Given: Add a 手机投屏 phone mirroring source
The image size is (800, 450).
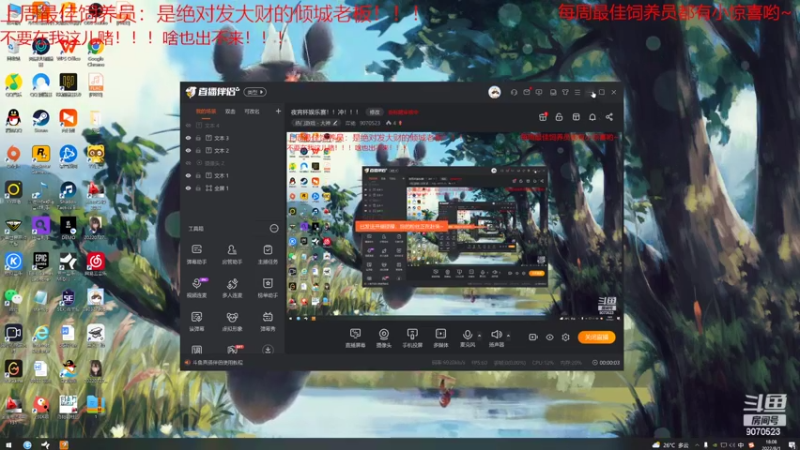Looking at the screenshot, I should (412, 338).
